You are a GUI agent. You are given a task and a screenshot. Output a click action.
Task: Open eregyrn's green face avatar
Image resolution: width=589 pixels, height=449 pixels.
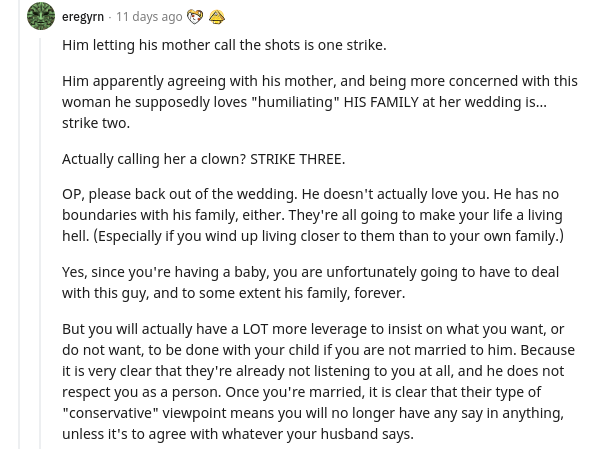coord(41,16)
